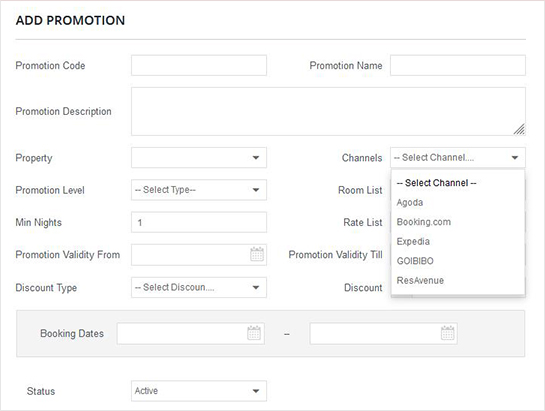545x411 pixels.
Task: Click the Min Nights input field
Action: point(199,222)
